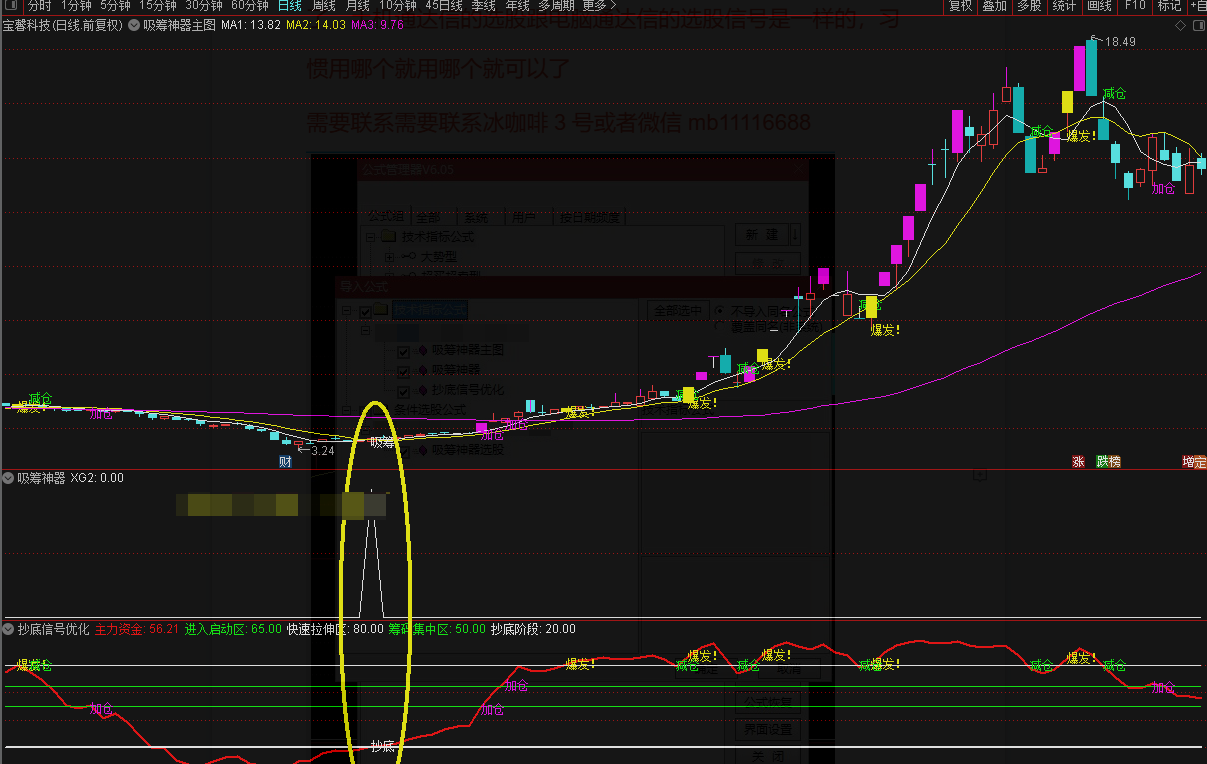Image resolution: width=1207 pixels, height=764 pixels.
Task: Expand the 吸筹神器 sub-panel dropdown arrow
Action: [x=9, y=478]
